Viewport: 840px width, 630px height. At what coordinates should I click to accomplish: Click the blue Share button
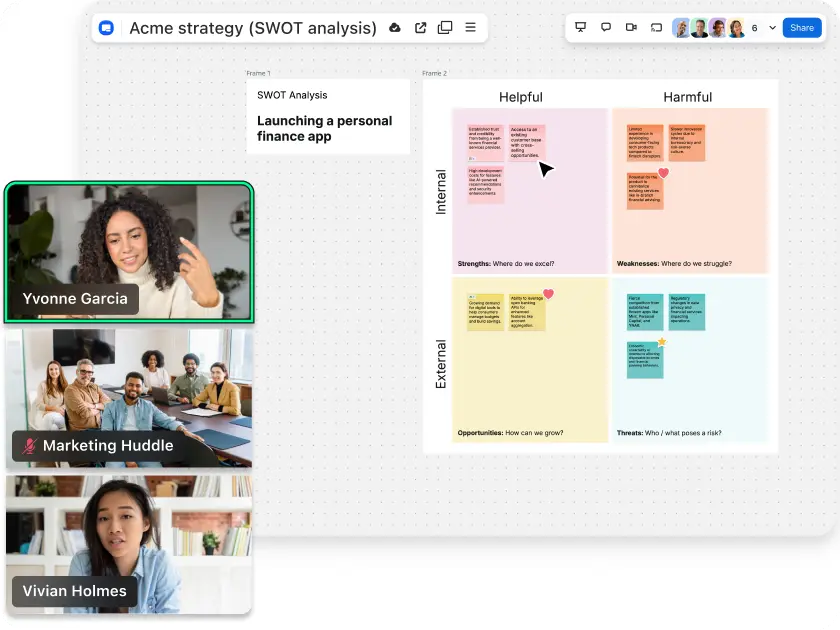click(x=801, y=27)
